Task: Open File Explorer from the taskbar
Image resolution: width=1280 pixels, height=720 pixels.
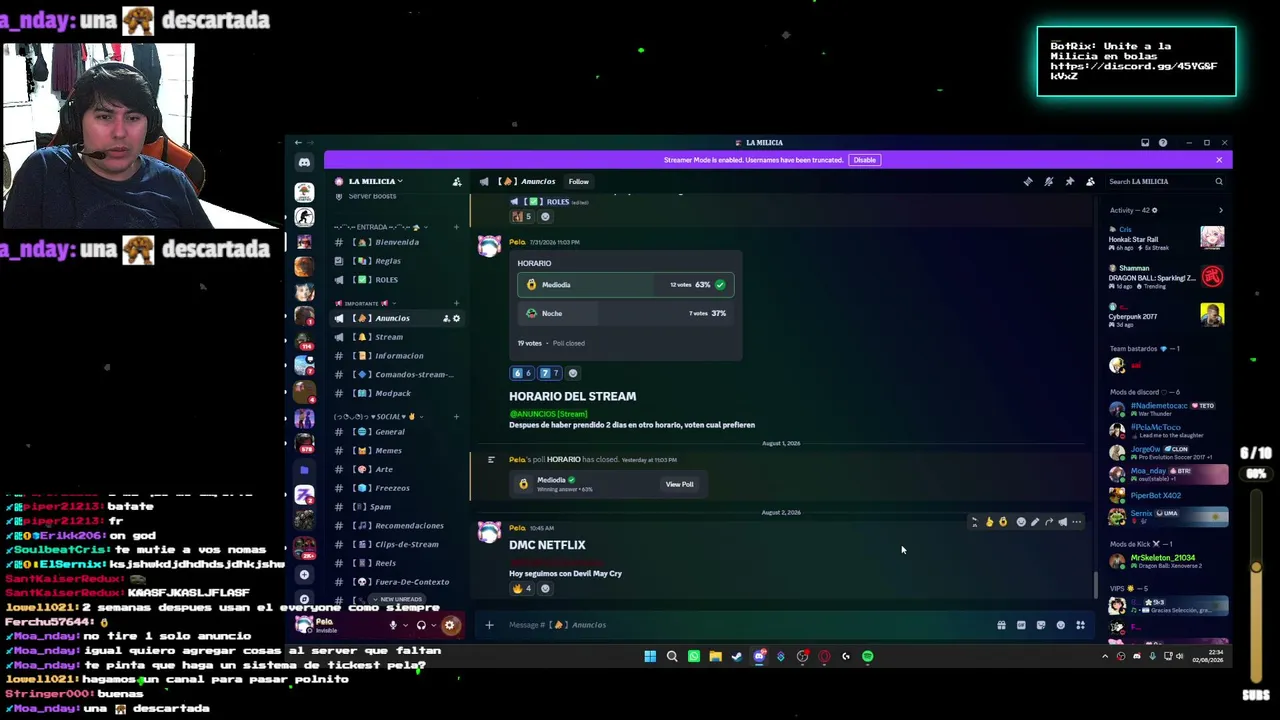Action: (x=715, y=656)
